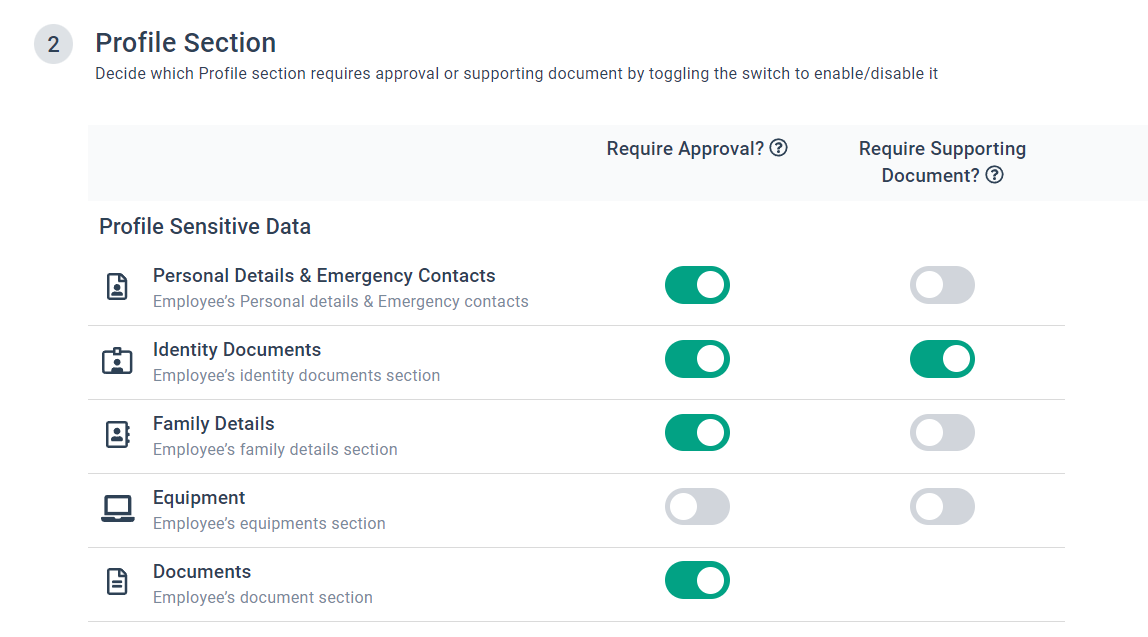Click the Identity Documents ID badge icon

[x=117, y=361]
